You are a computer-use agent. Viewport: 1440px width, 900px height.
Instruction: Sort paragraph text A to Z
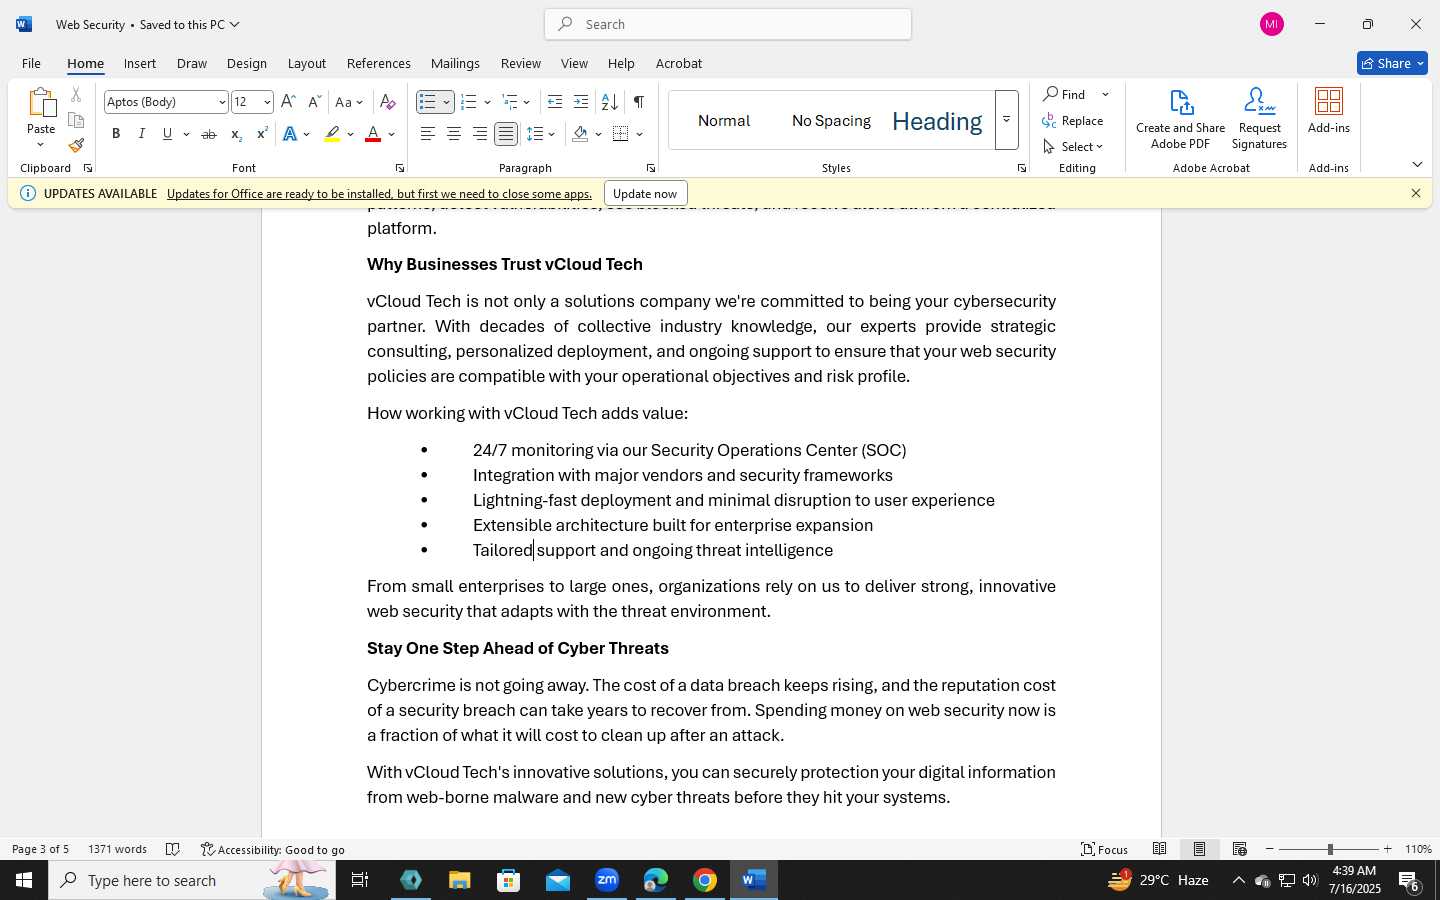[x=609, y=102]
